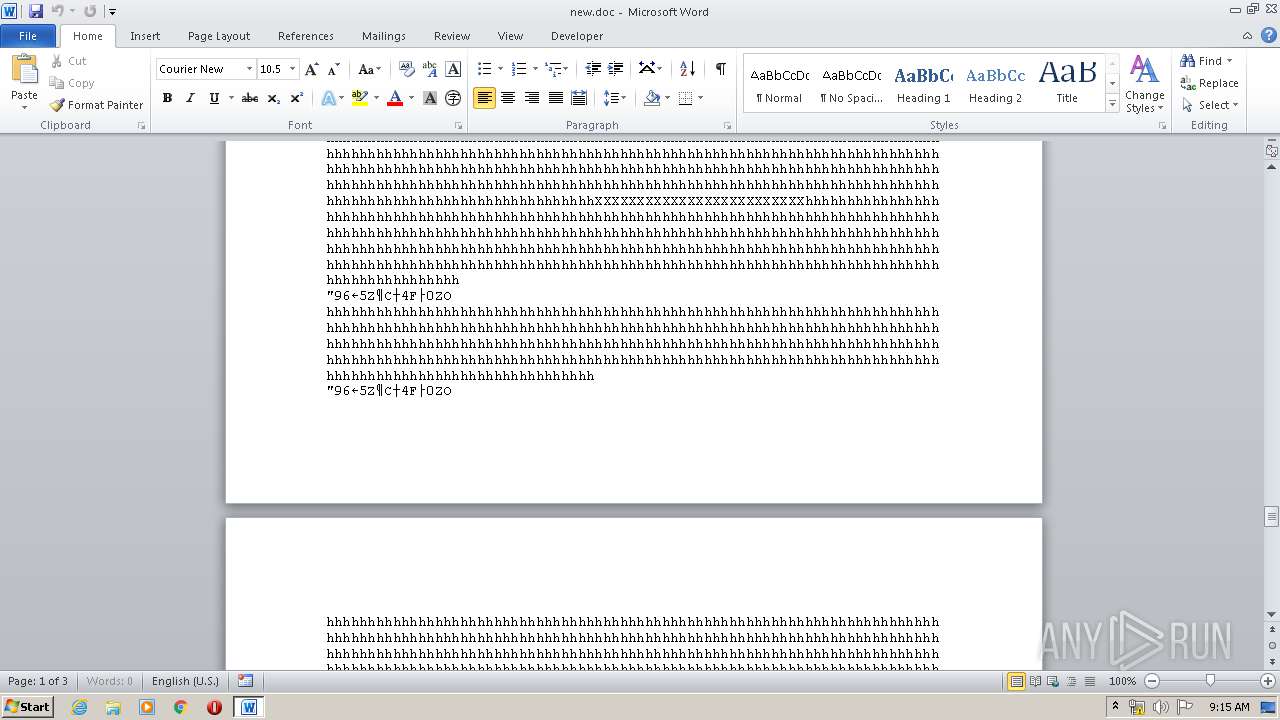Image resolution: width=1280 pixels, height=720 pixels.
Task: Click the Clear Formatting icon
Action: [407, 69]
